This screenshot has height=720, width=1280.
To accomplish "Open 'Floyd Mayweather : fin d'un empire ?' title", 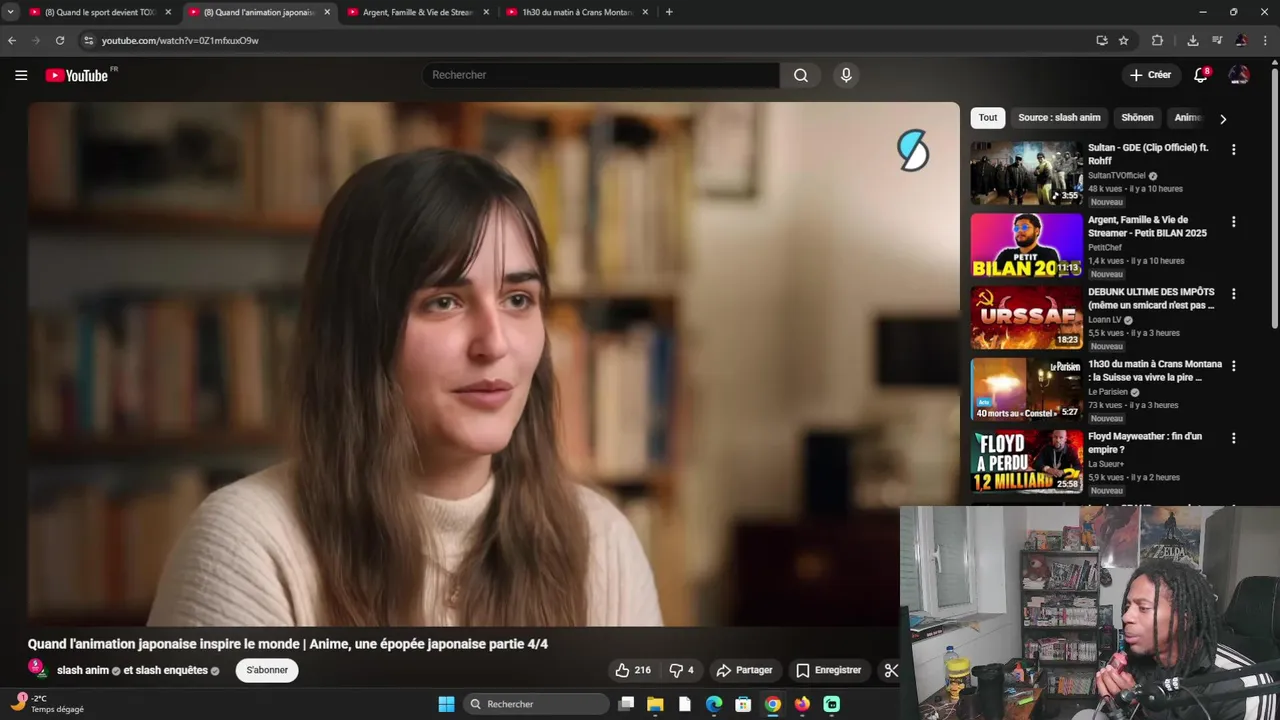I will [x=1145, y=443].
